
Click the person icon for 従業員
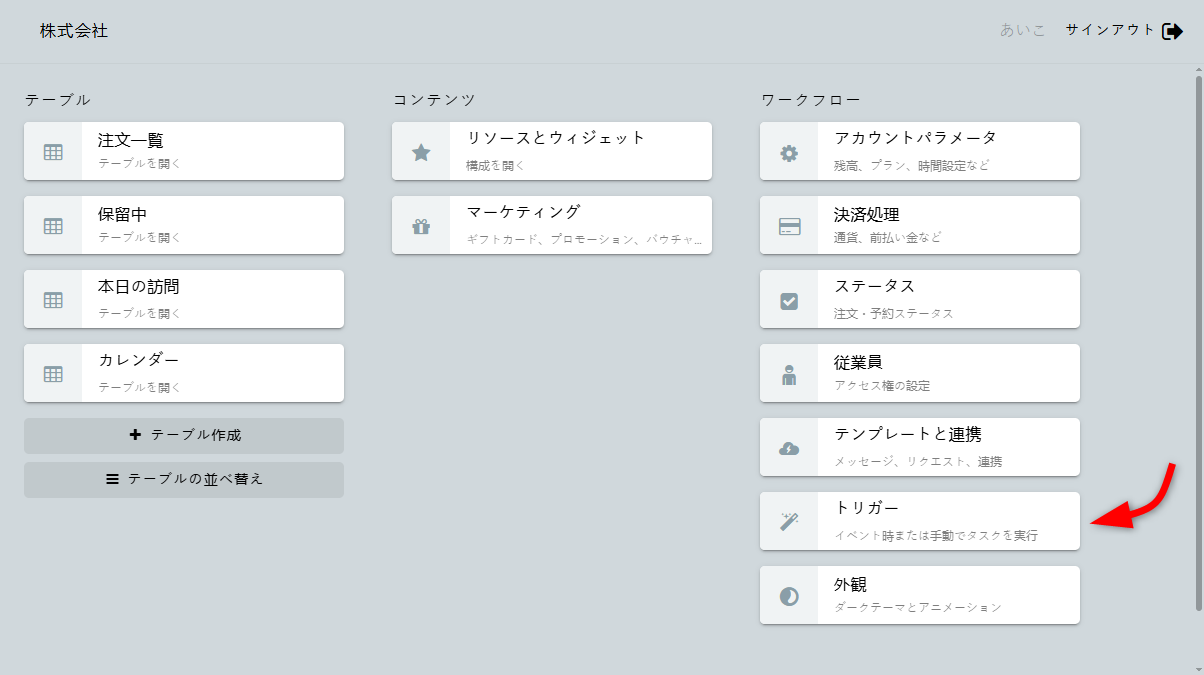789,374
